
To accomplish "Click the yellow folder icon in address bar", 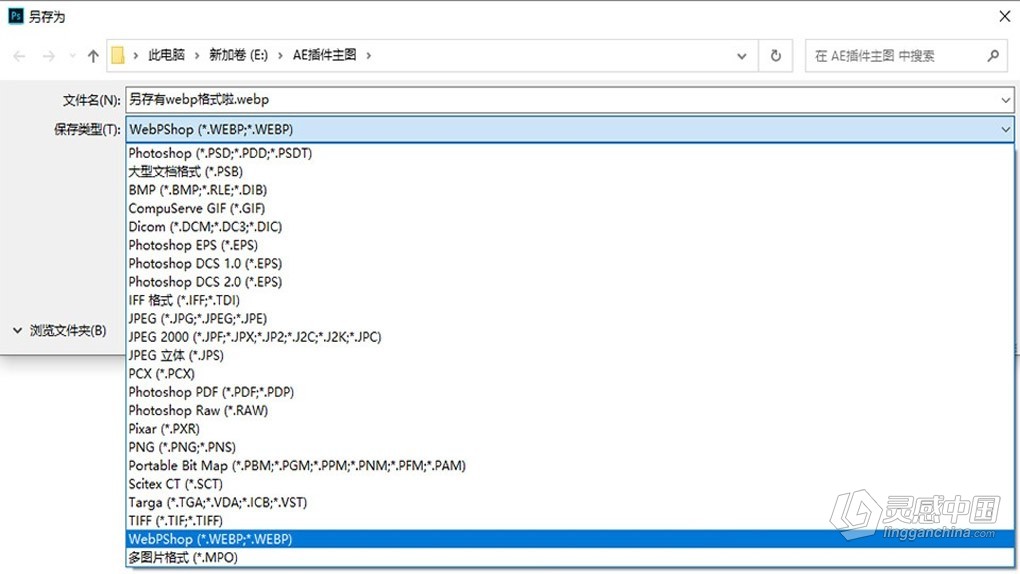I will coord(118,56).
